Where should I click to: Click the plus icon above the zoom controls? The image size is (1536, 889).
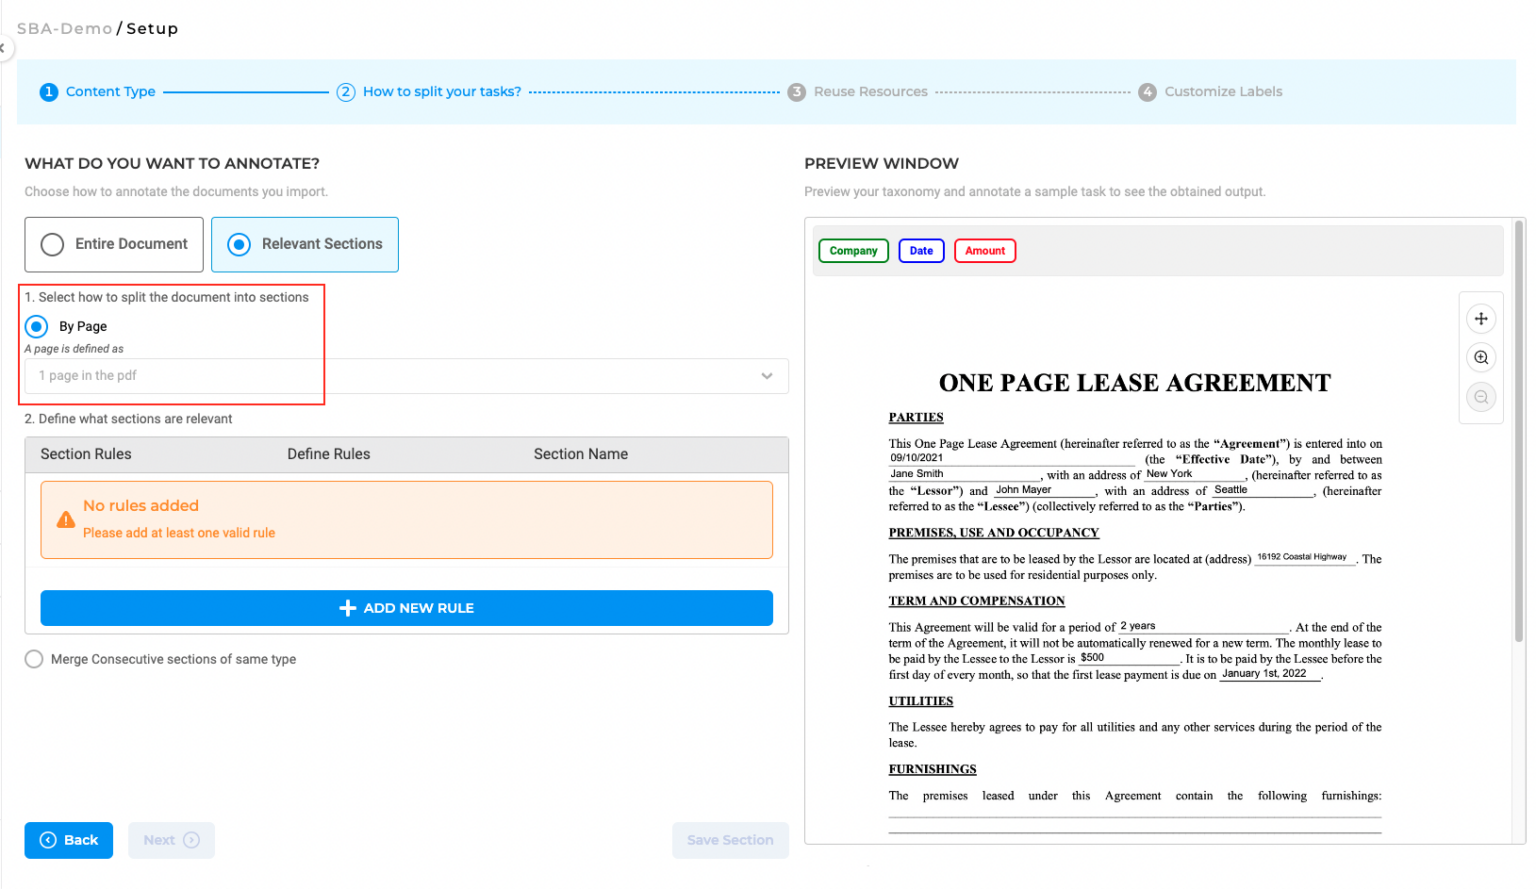click(x=1481, y=318)
